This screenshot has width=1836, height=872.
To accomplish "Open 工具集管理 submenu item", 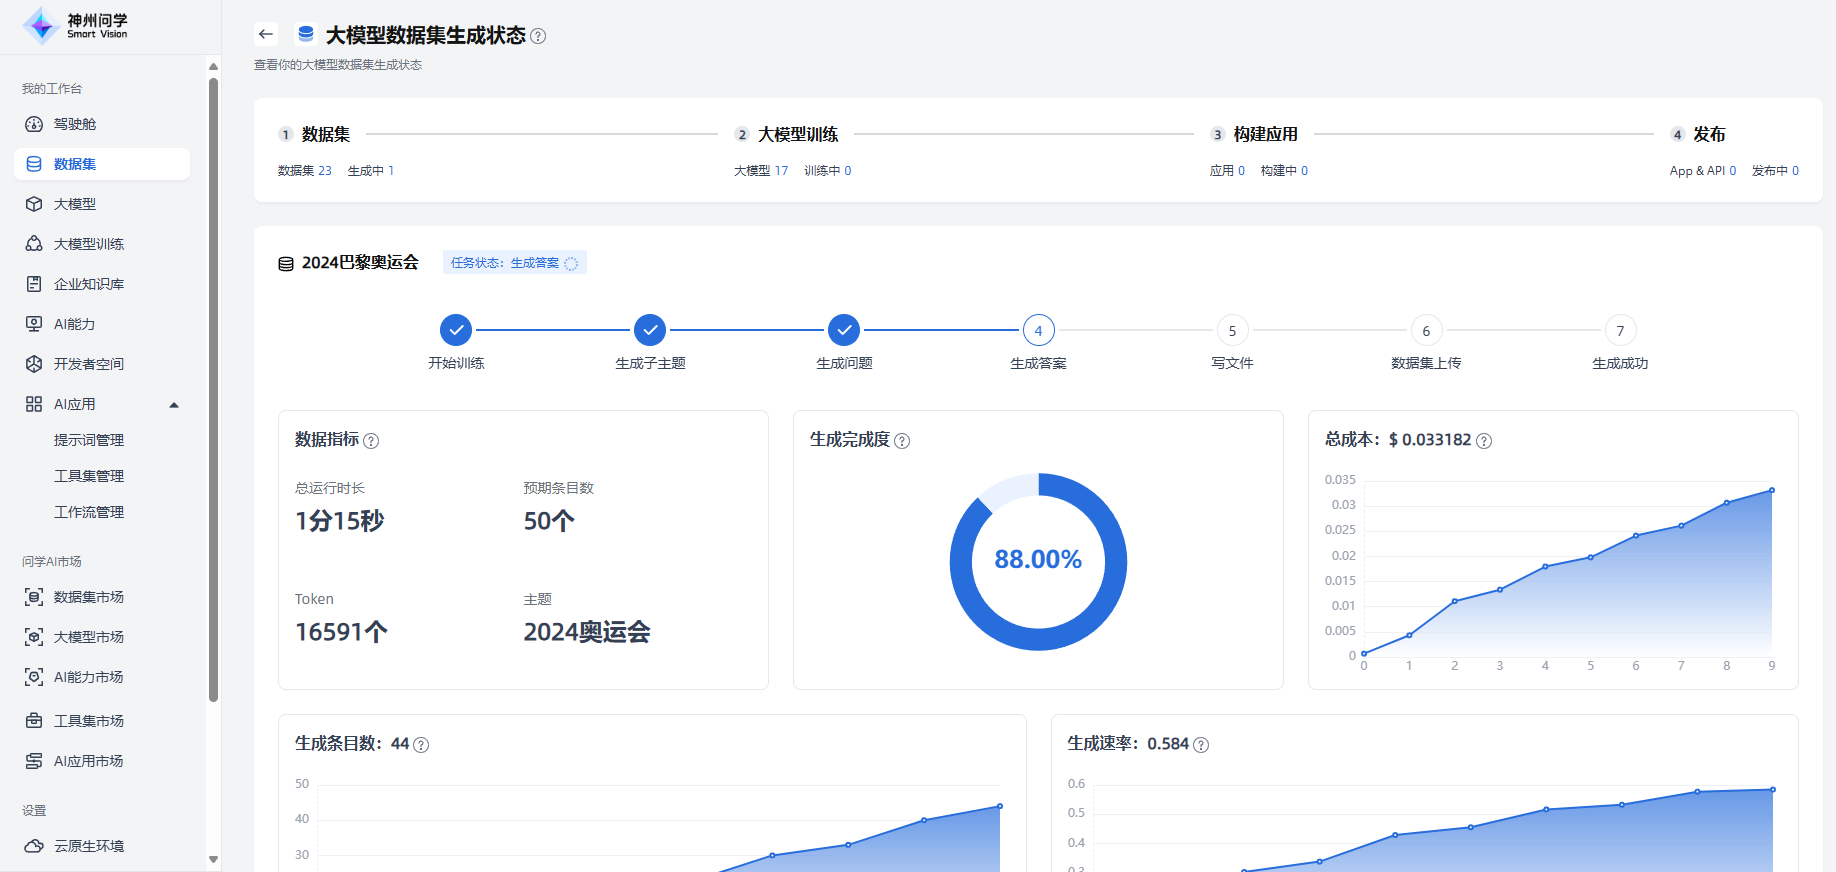I will pyautogui.click(x=89, y=476).
